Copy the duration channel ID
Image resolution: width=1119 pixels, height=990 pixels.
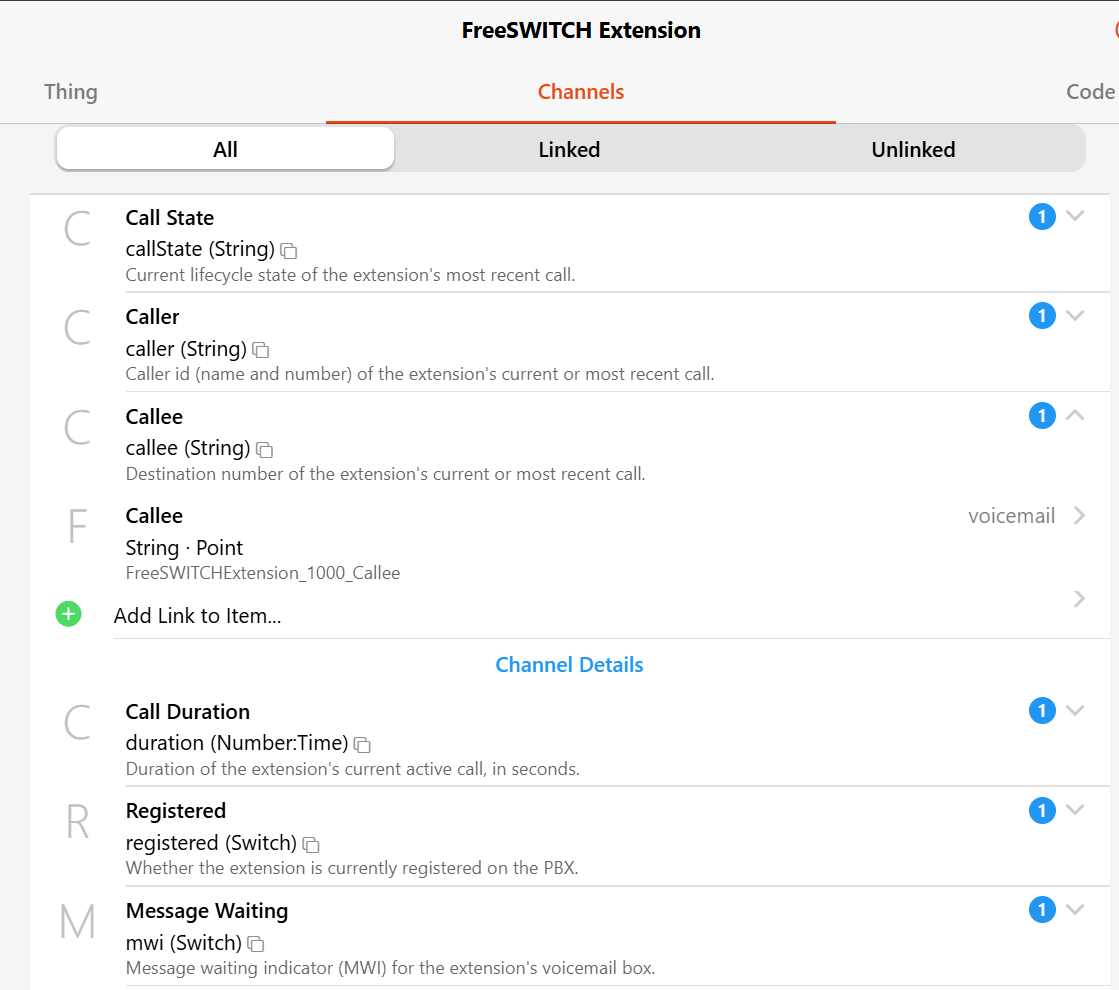[363, 744]
